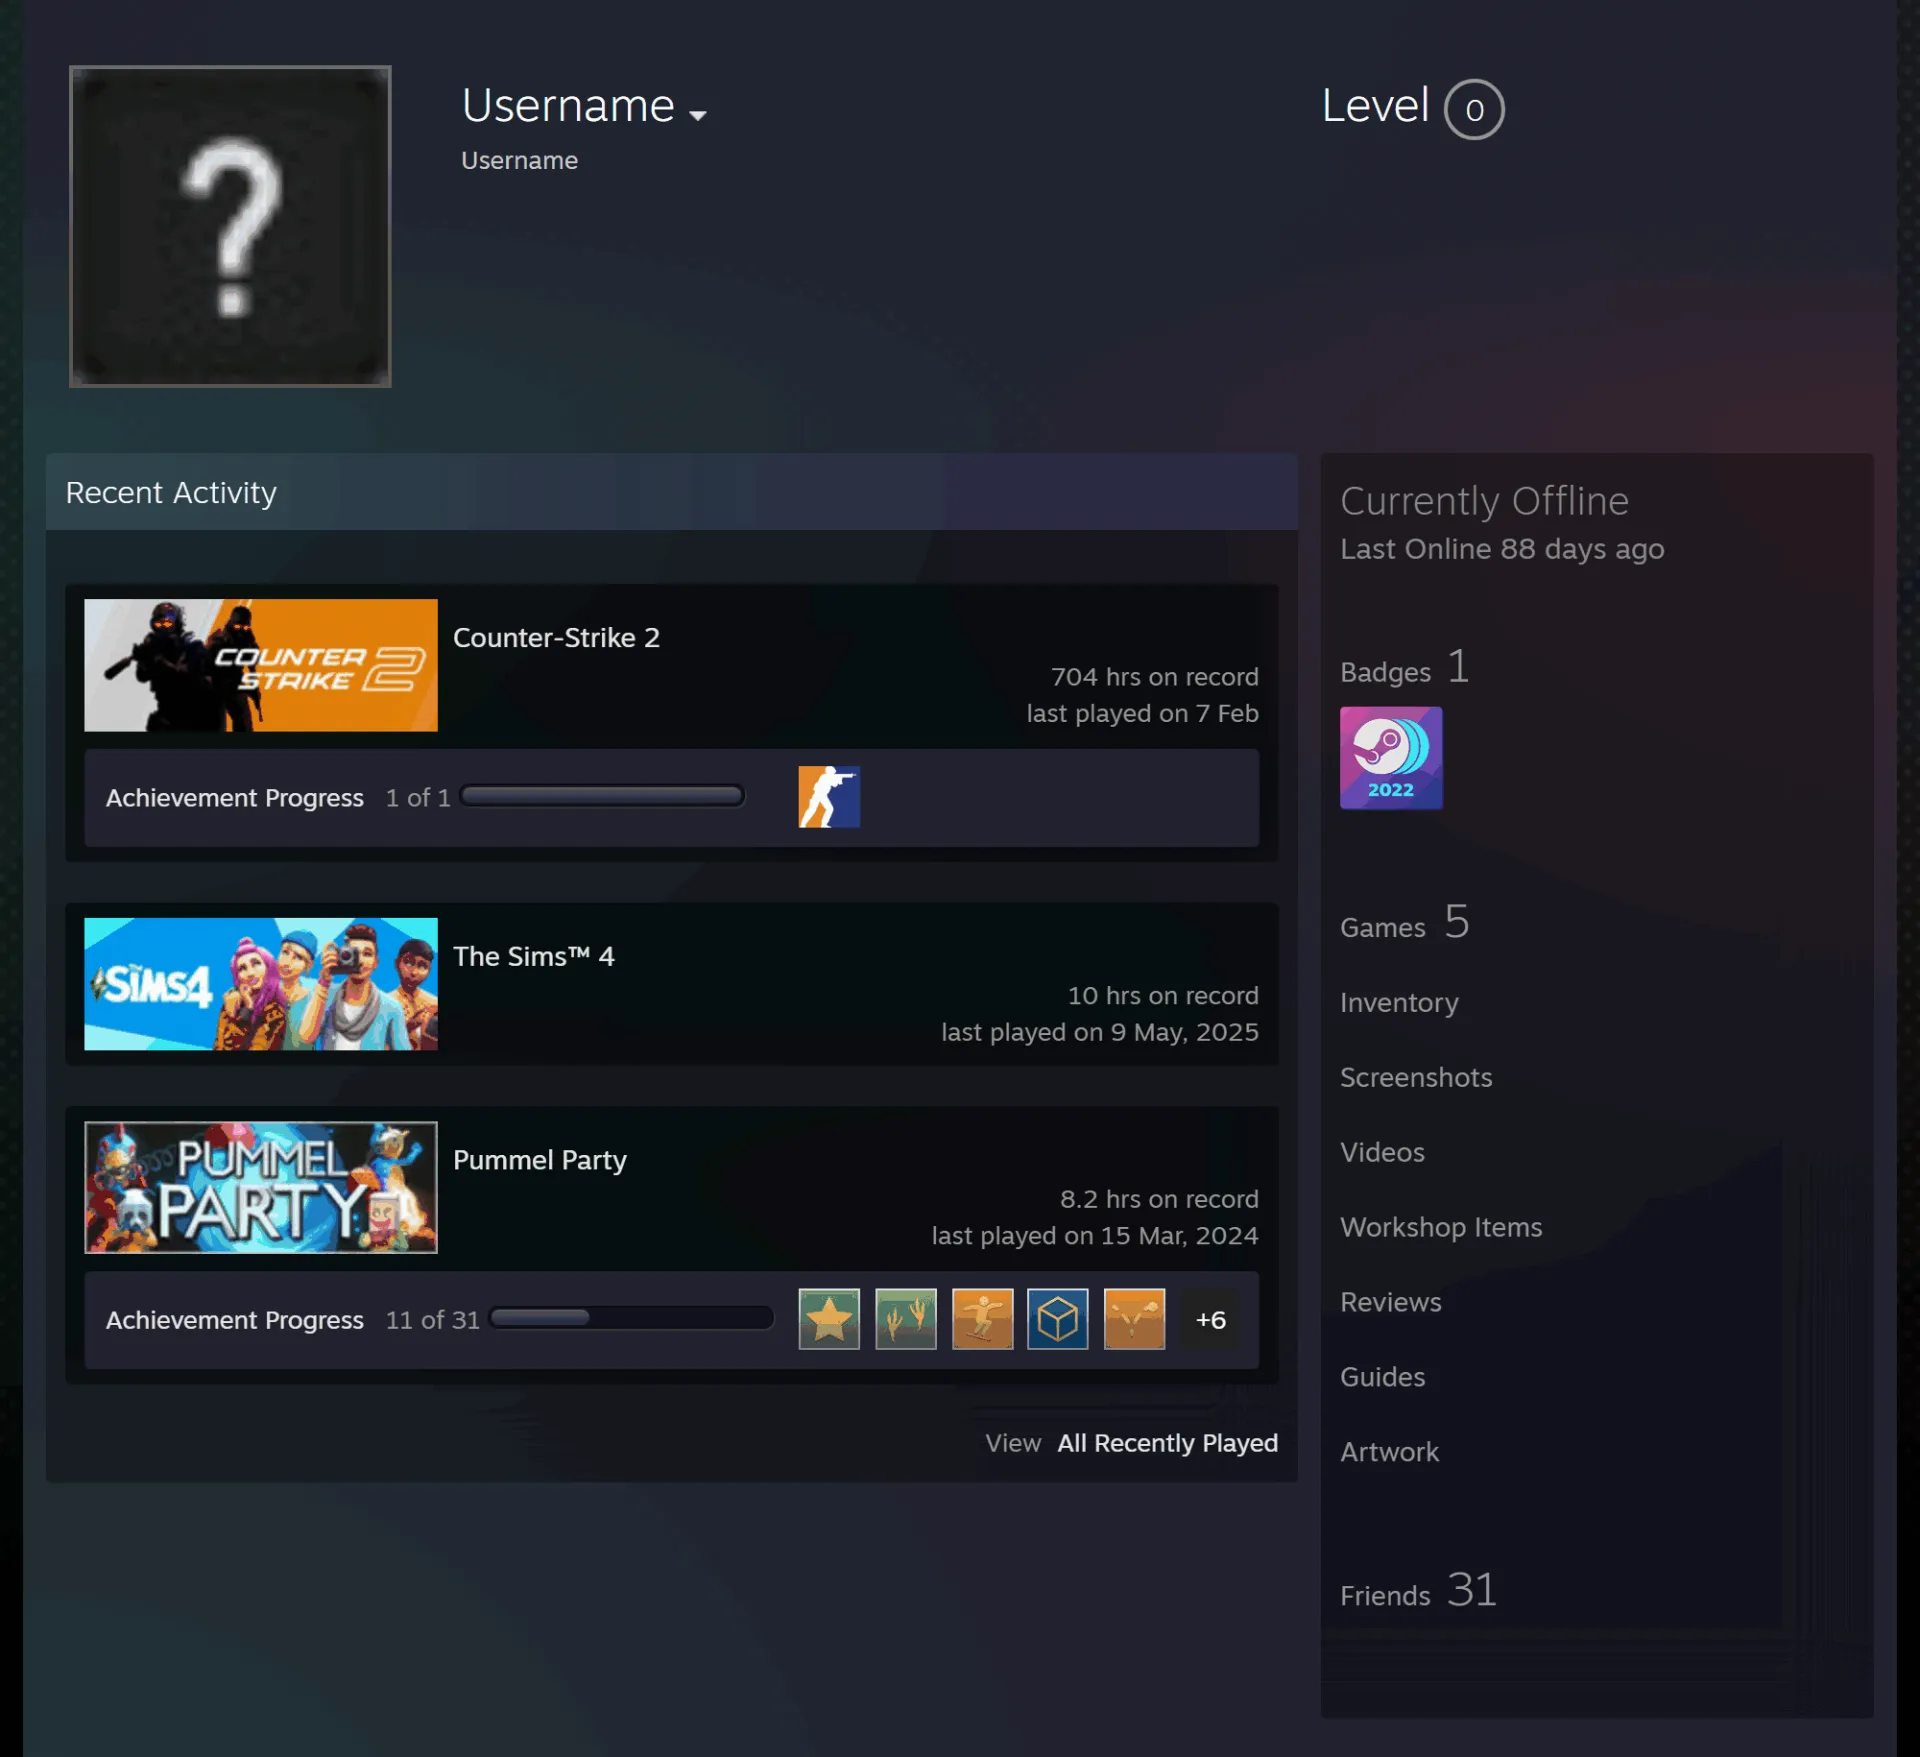
Task: Open the Badges section
Action: pyautogui.click(x=1404, y=668)
